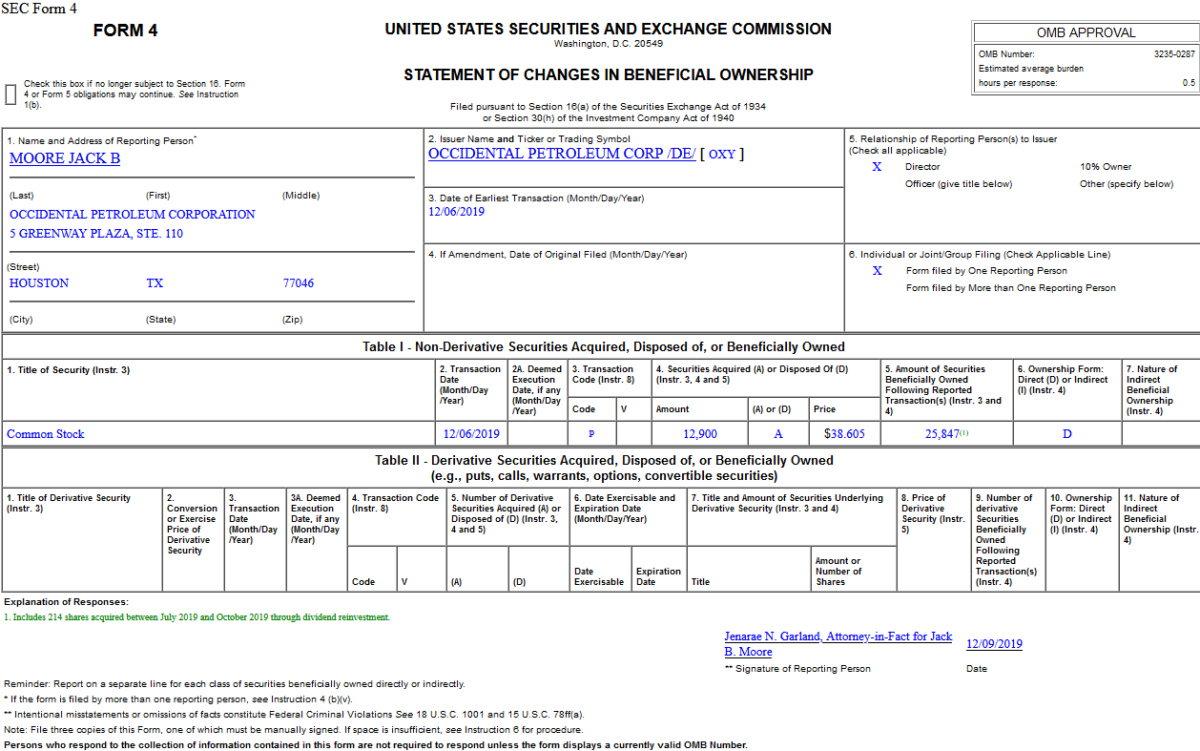
Task: Click the Amount or Number of Shares header
Action: 838,572
